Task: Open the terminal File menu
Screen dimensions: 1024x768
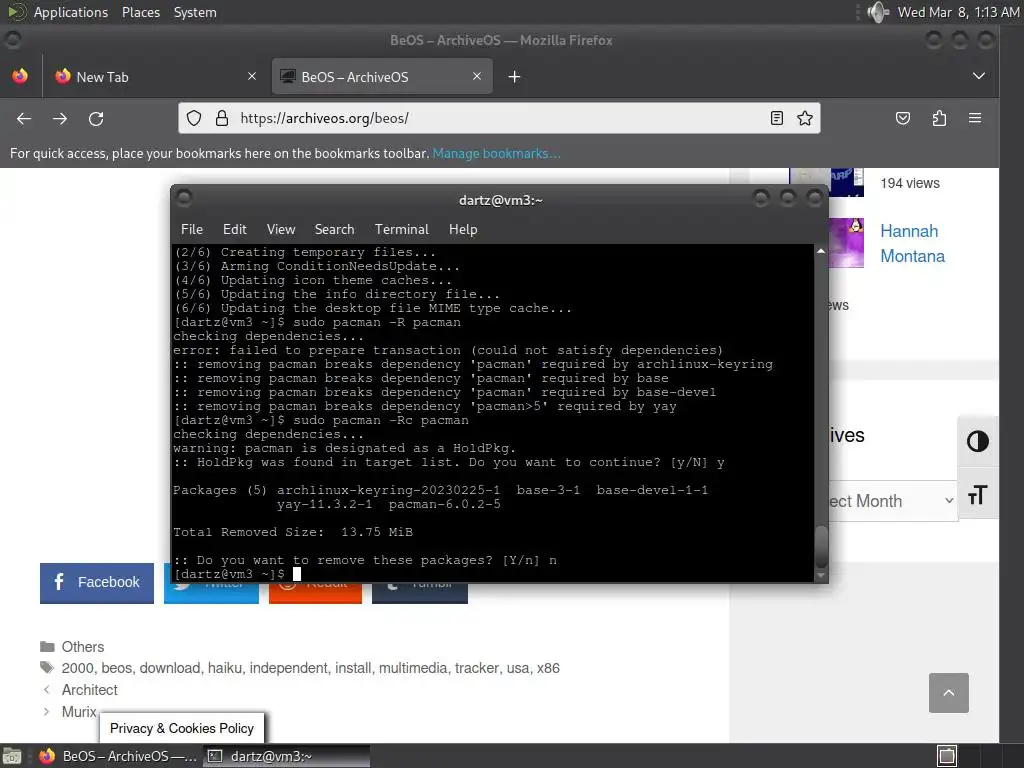Action: (x=191, y=229)
